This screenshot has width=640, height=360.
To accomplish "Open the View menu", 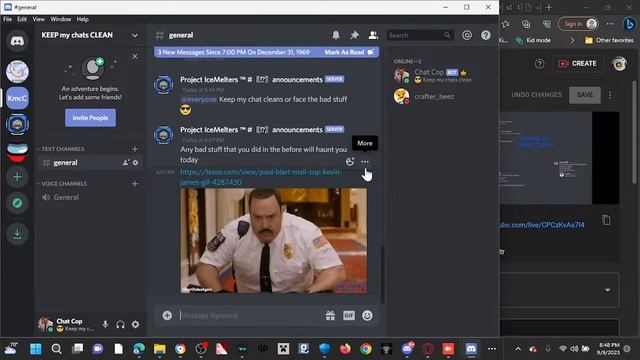I will pyautogui.click(x=38, y=19).
